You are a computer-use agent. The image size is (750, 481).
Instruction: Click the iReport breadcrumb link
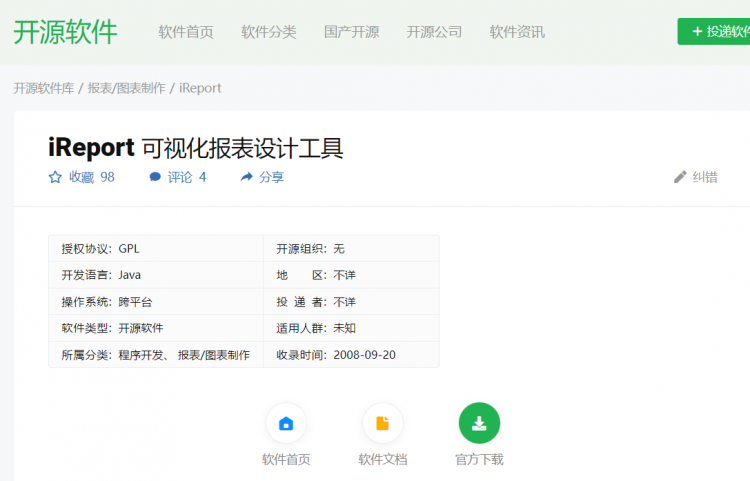(x=200, y=88)
